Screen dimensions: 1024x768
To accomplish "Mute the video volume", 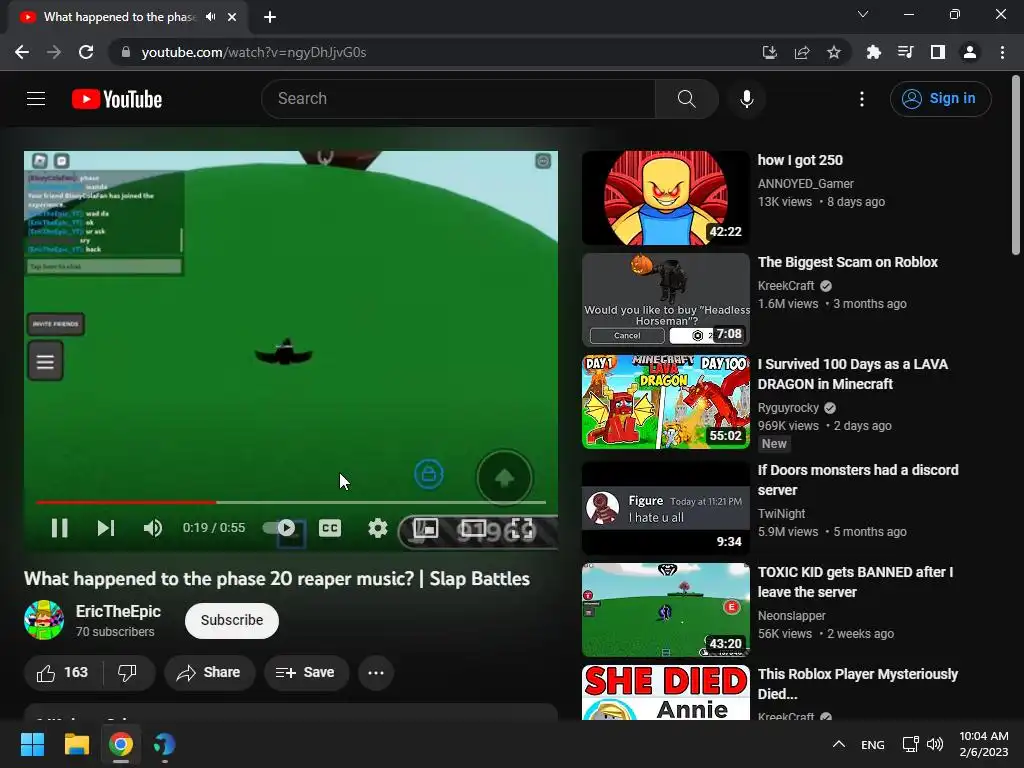I will click(x=152, y=528).
